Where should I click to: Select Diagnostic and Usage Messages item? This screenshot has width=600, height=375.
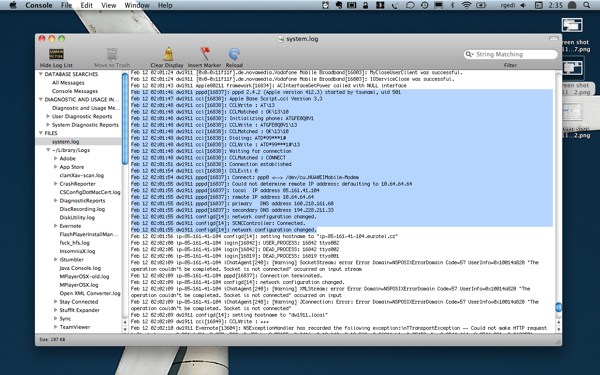point(86,108)
